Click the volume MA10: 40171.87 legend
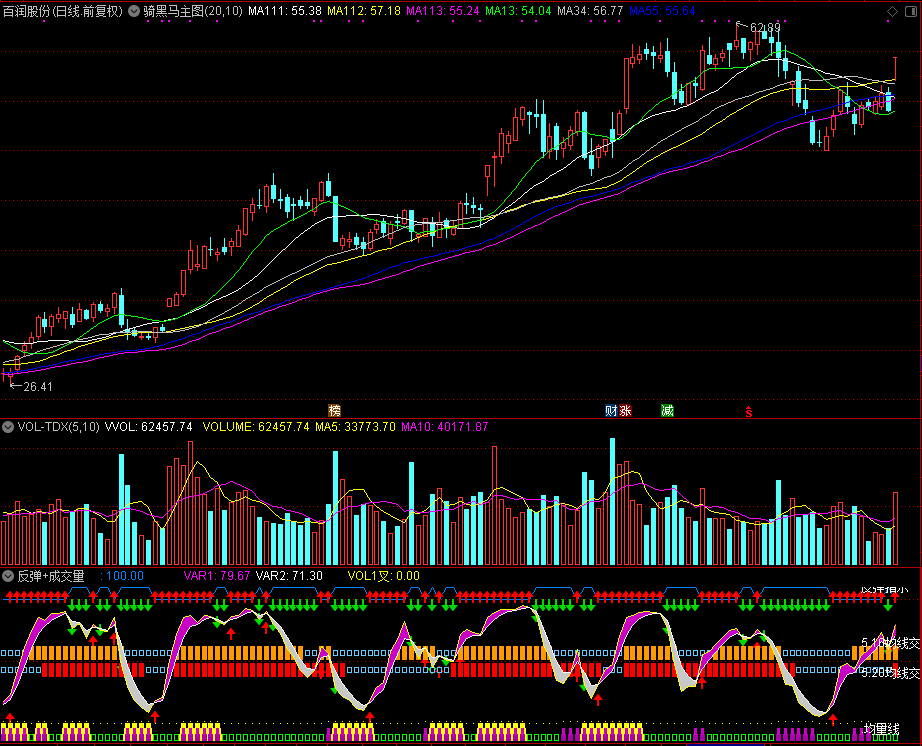This screenshot has width=922, height=746. tap(445, 427)
